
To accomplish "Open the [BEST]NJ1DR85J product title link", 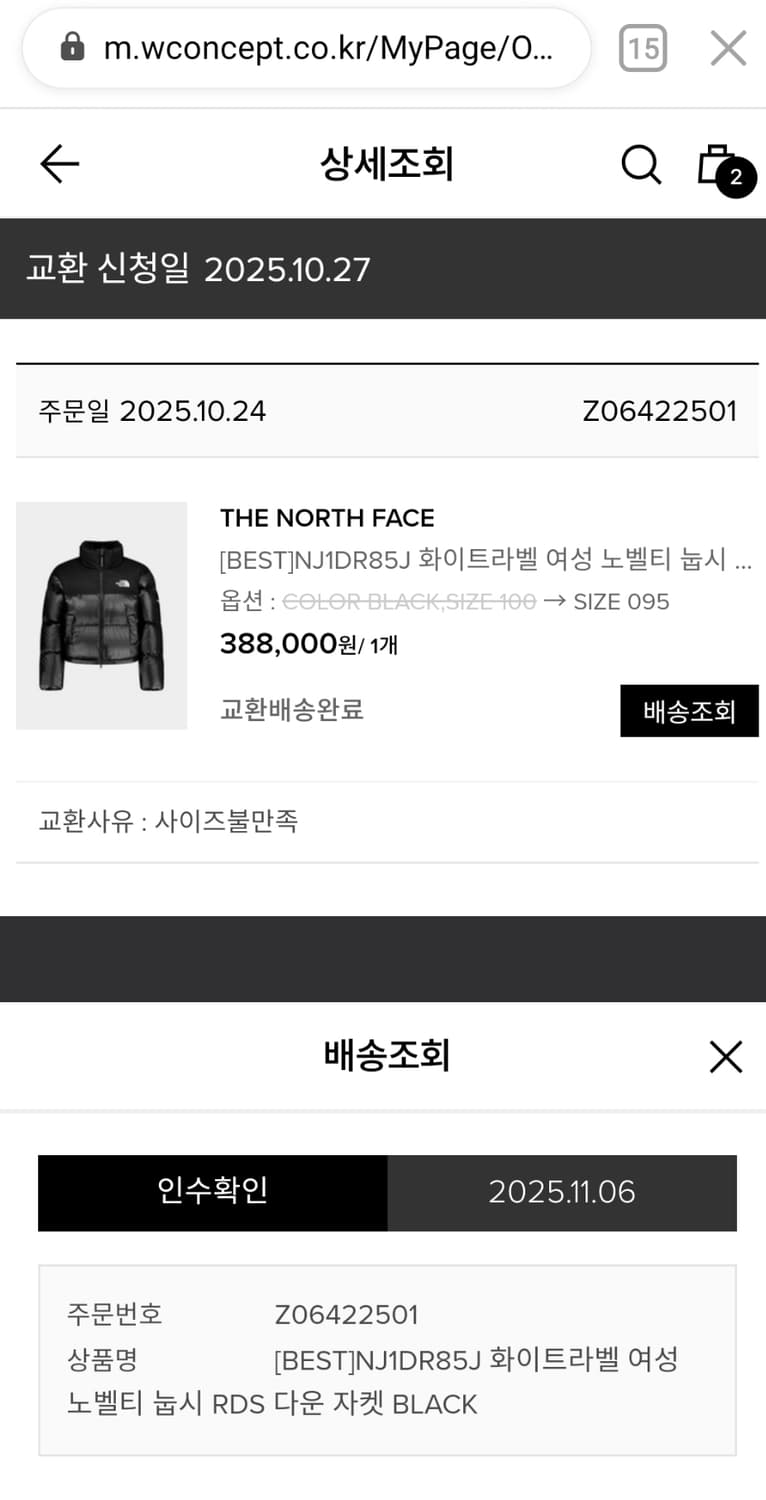I will [x=485, y=560].
